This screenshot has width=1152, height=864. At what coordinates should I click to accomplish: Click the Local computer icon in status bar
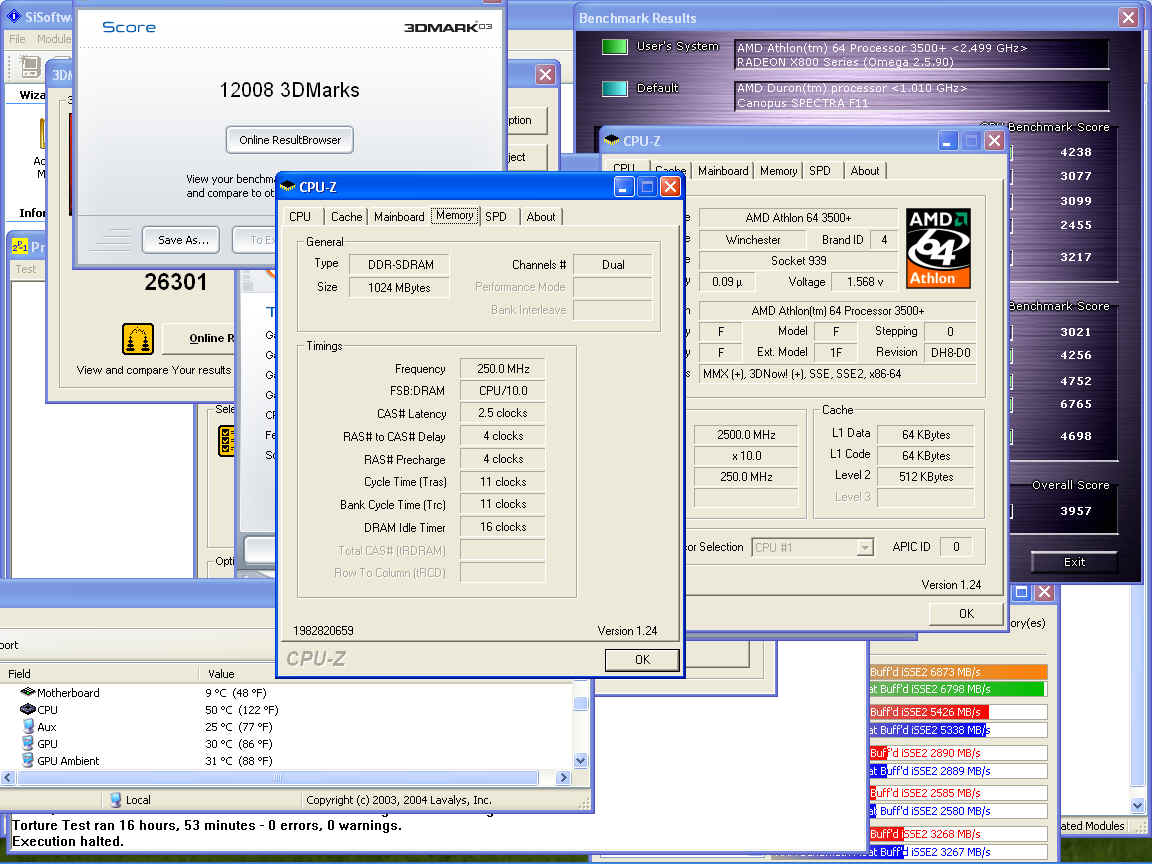pyautogui.click(x=115, y=799)
